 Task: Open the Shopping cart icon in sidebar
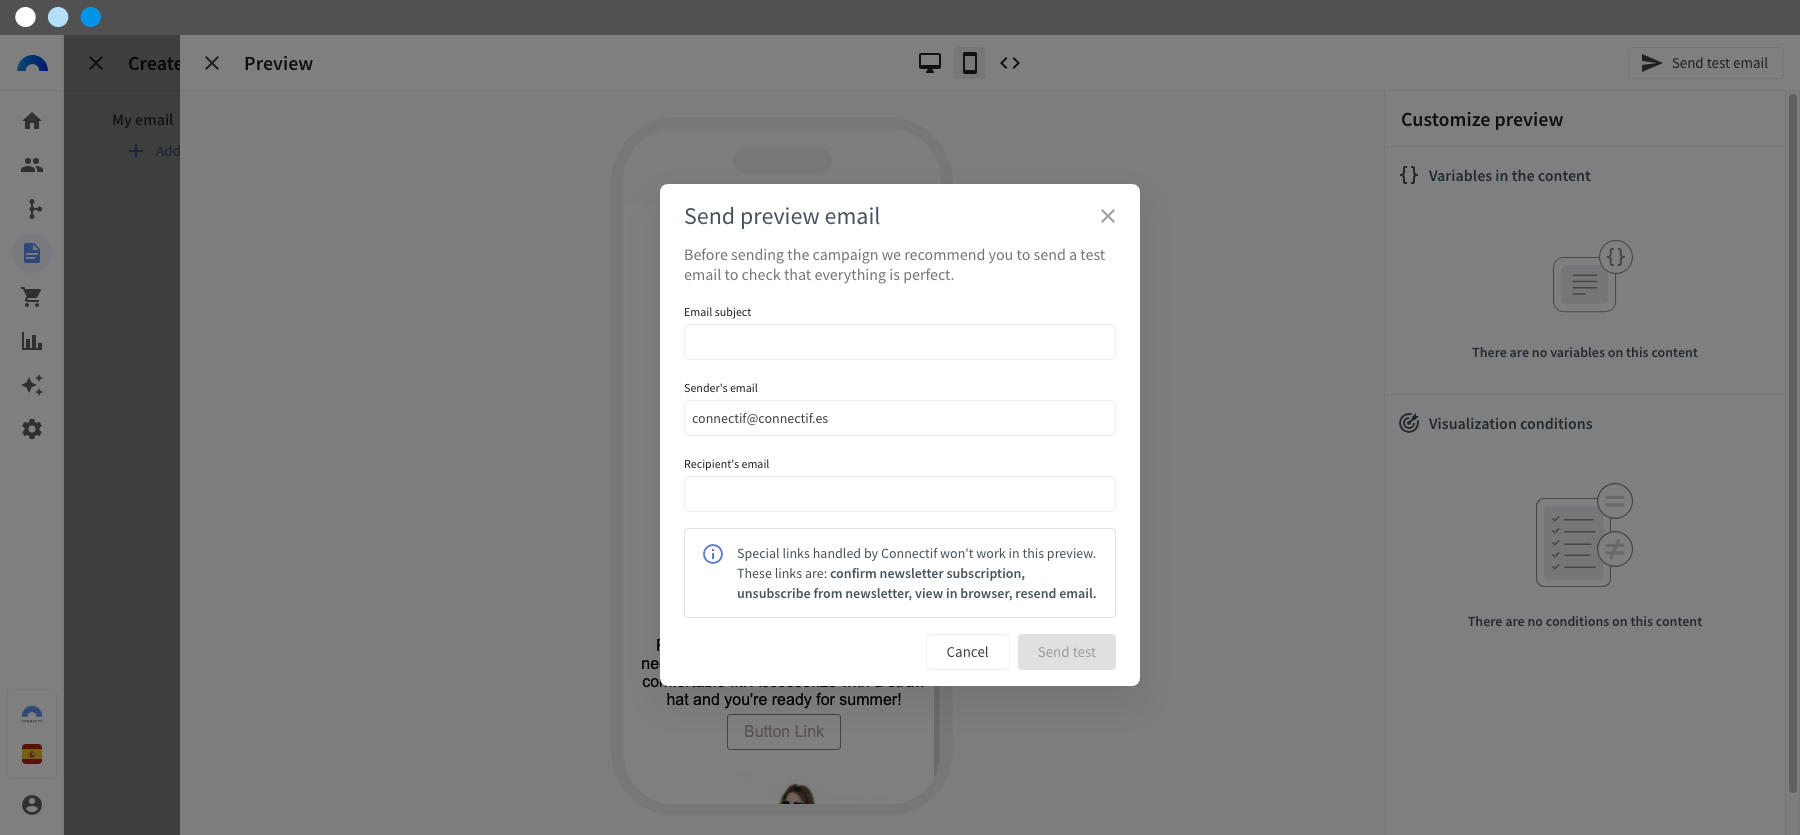(32, 297)
